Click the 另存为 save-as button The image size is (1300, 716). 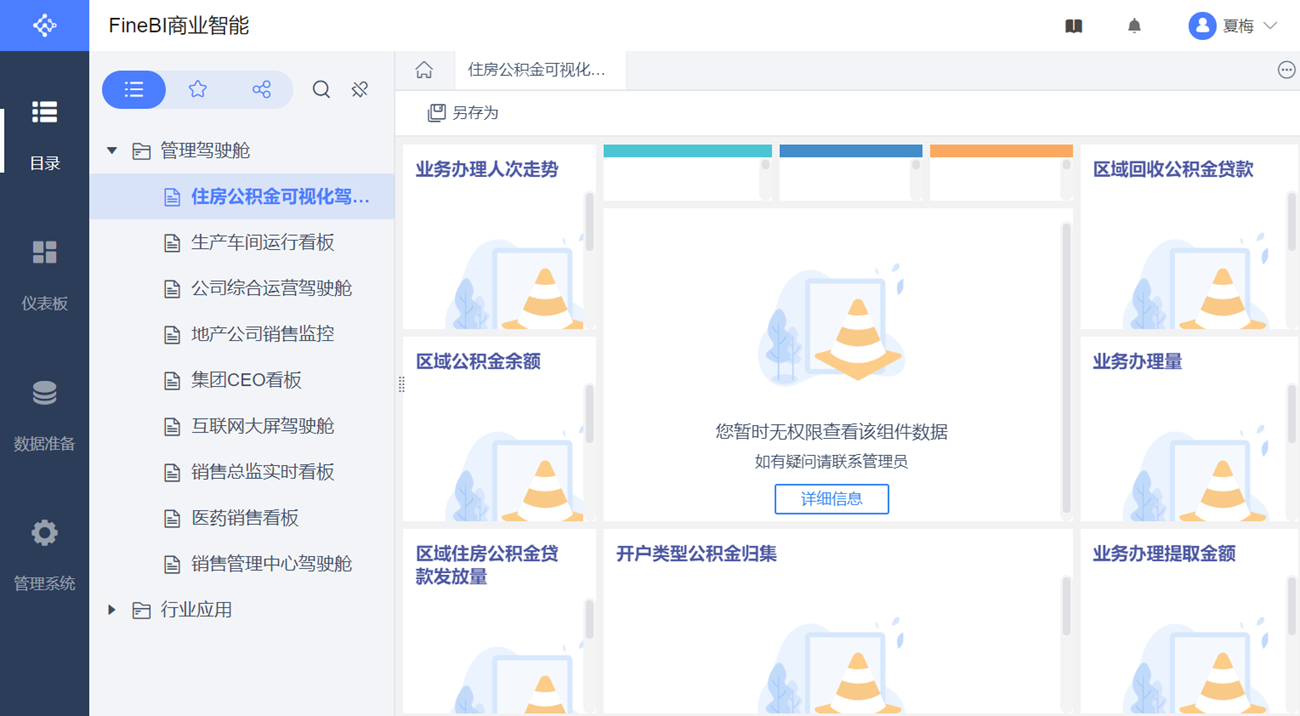coord(463,113)
